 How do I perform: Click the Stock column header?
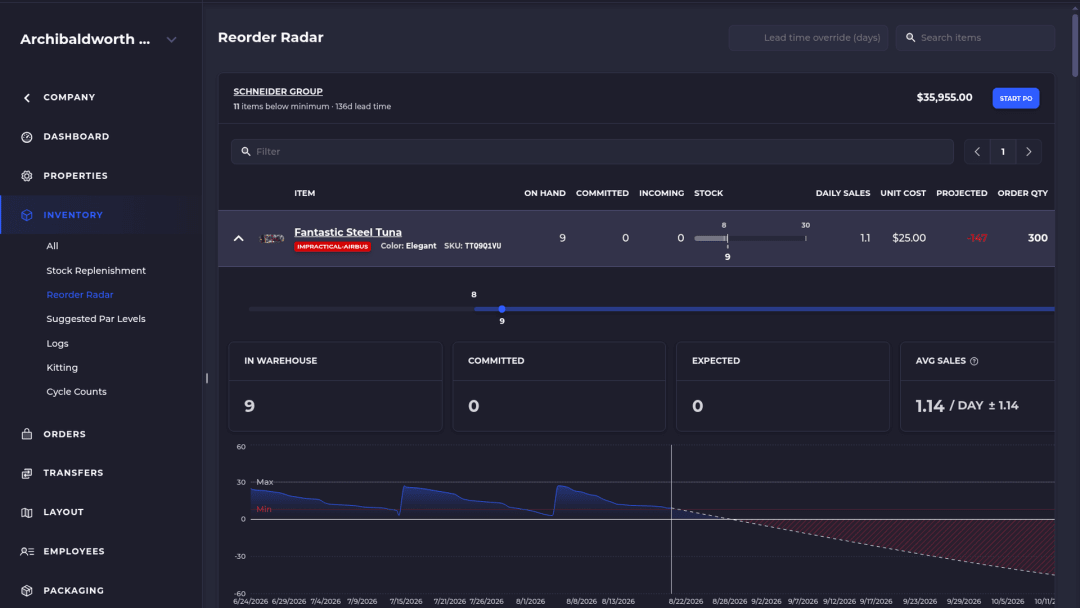[708, 193]
